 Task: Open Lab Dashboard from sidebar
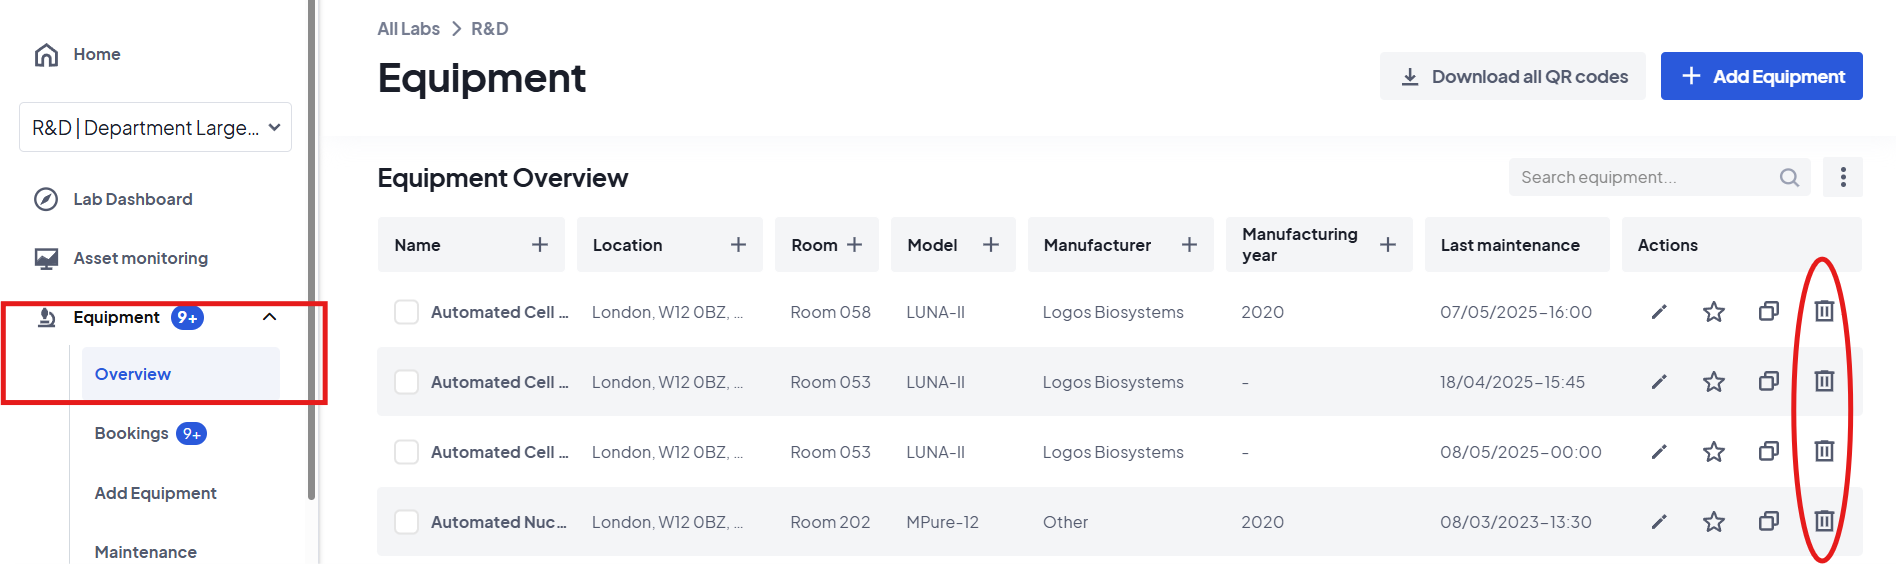point(132,199)
